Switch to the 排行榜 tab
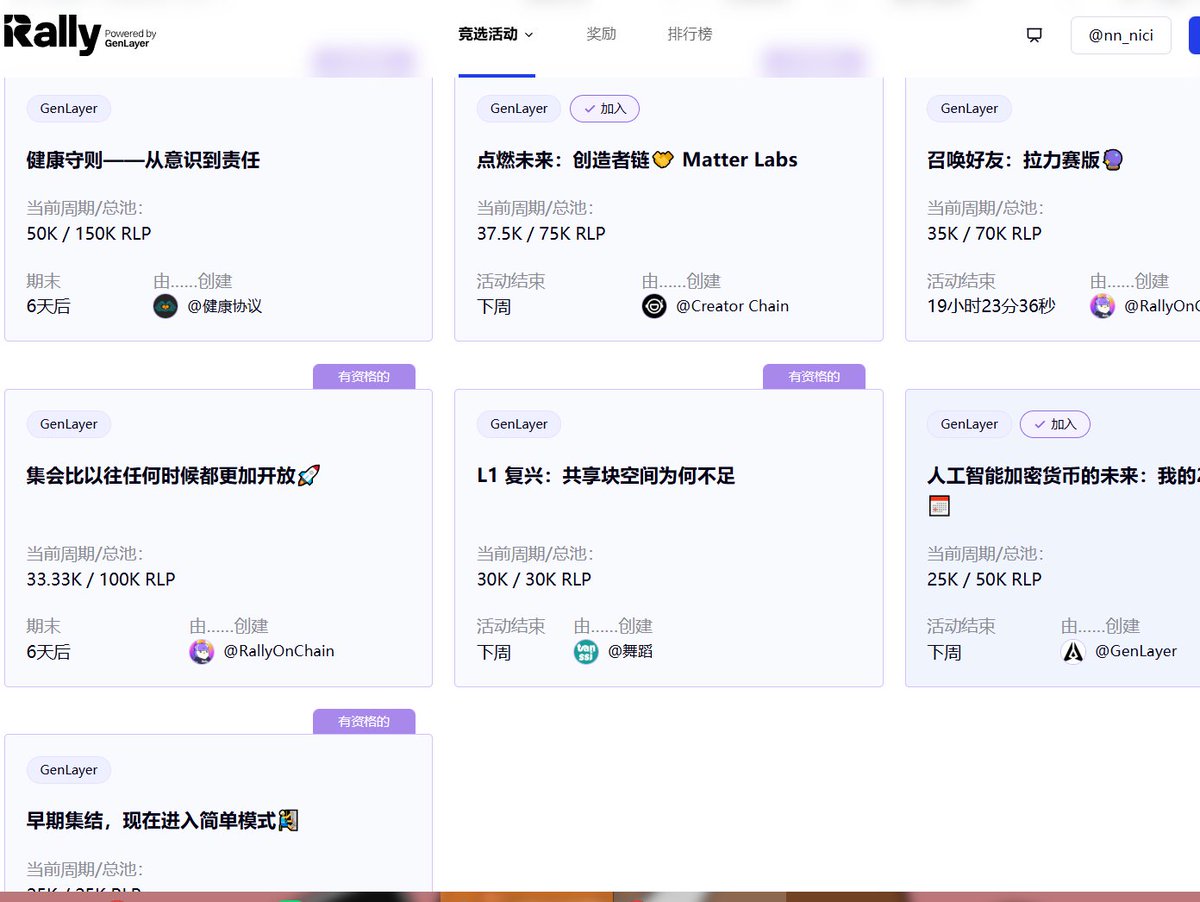The height and width of the screenshot is (902, 1200). [x=690, y=34]
